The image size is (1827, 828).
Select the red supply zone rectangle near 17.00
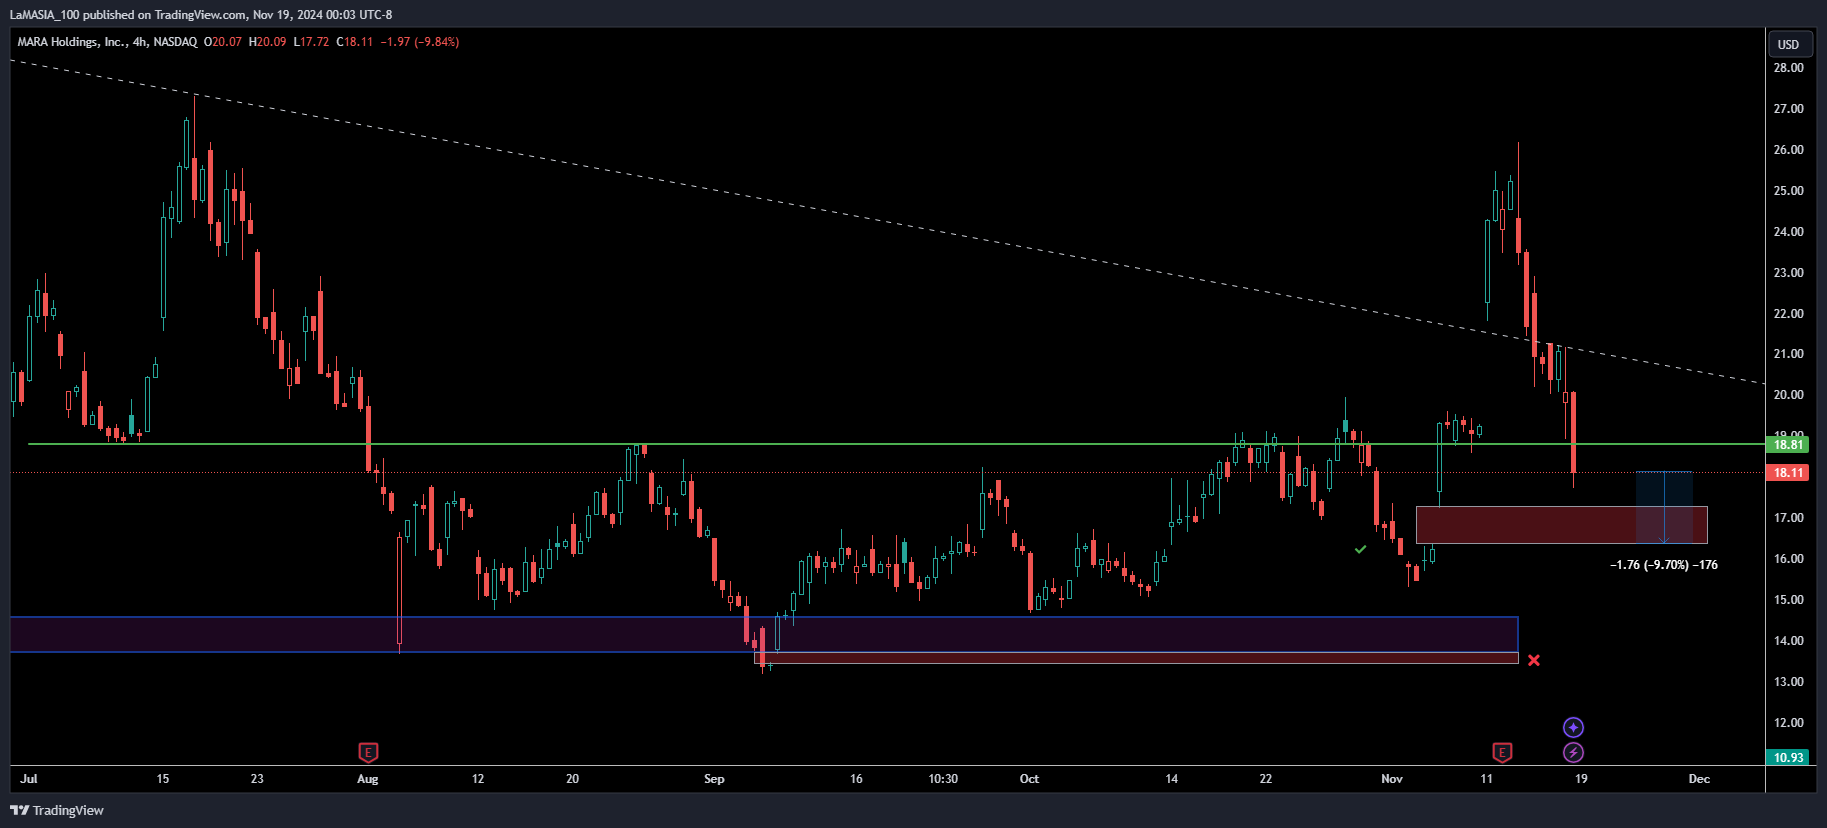1561,525
